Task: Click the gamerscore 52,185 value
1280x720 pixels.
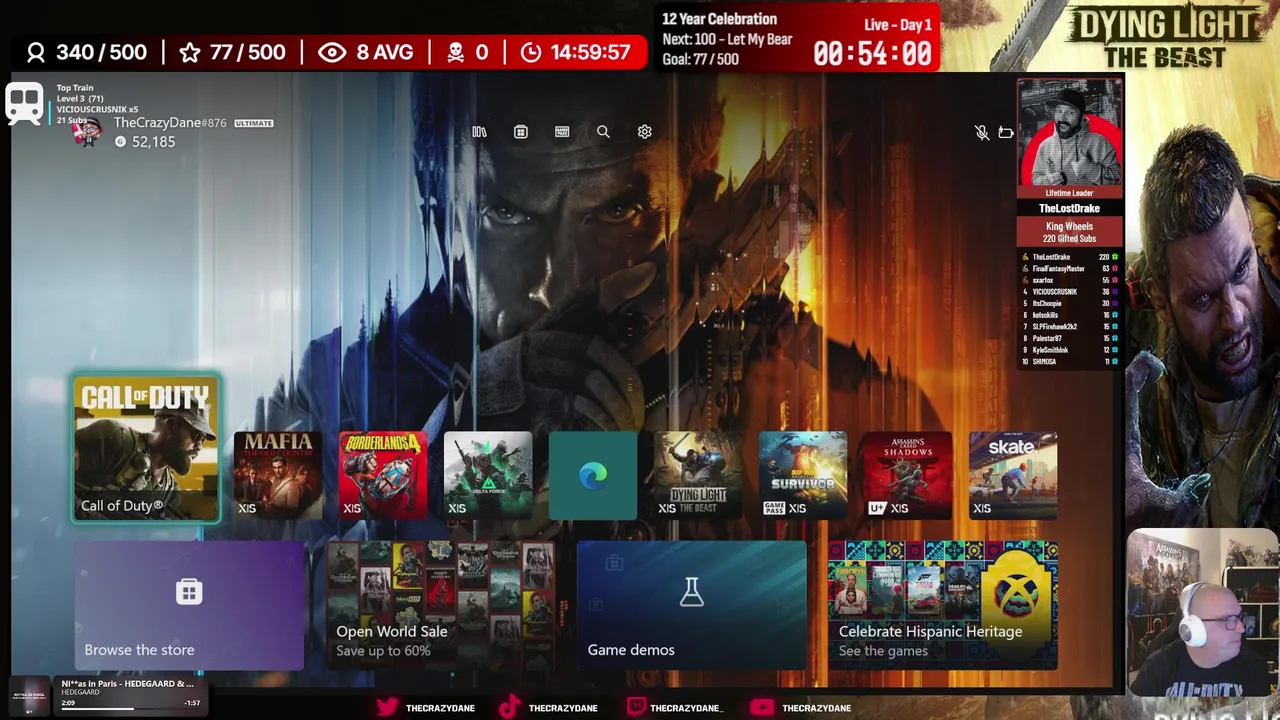Action: (x=153, y=142)
